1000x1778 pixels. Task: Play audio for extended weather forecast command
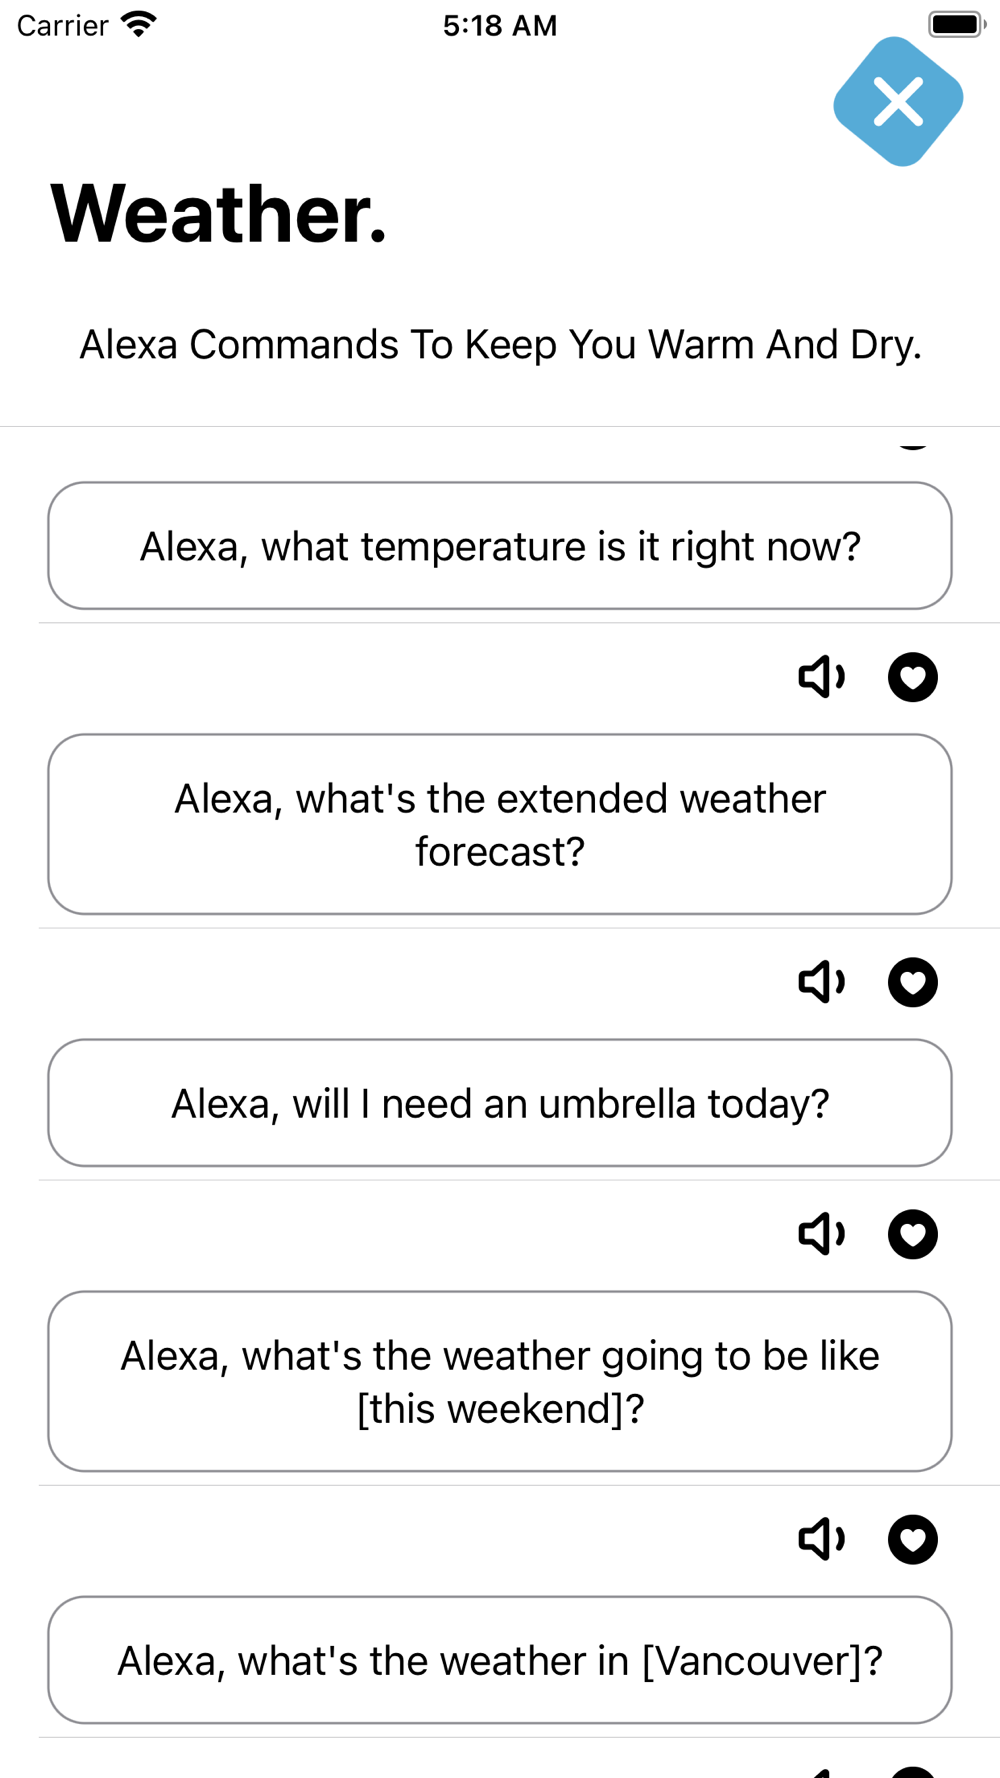[821, 677]
